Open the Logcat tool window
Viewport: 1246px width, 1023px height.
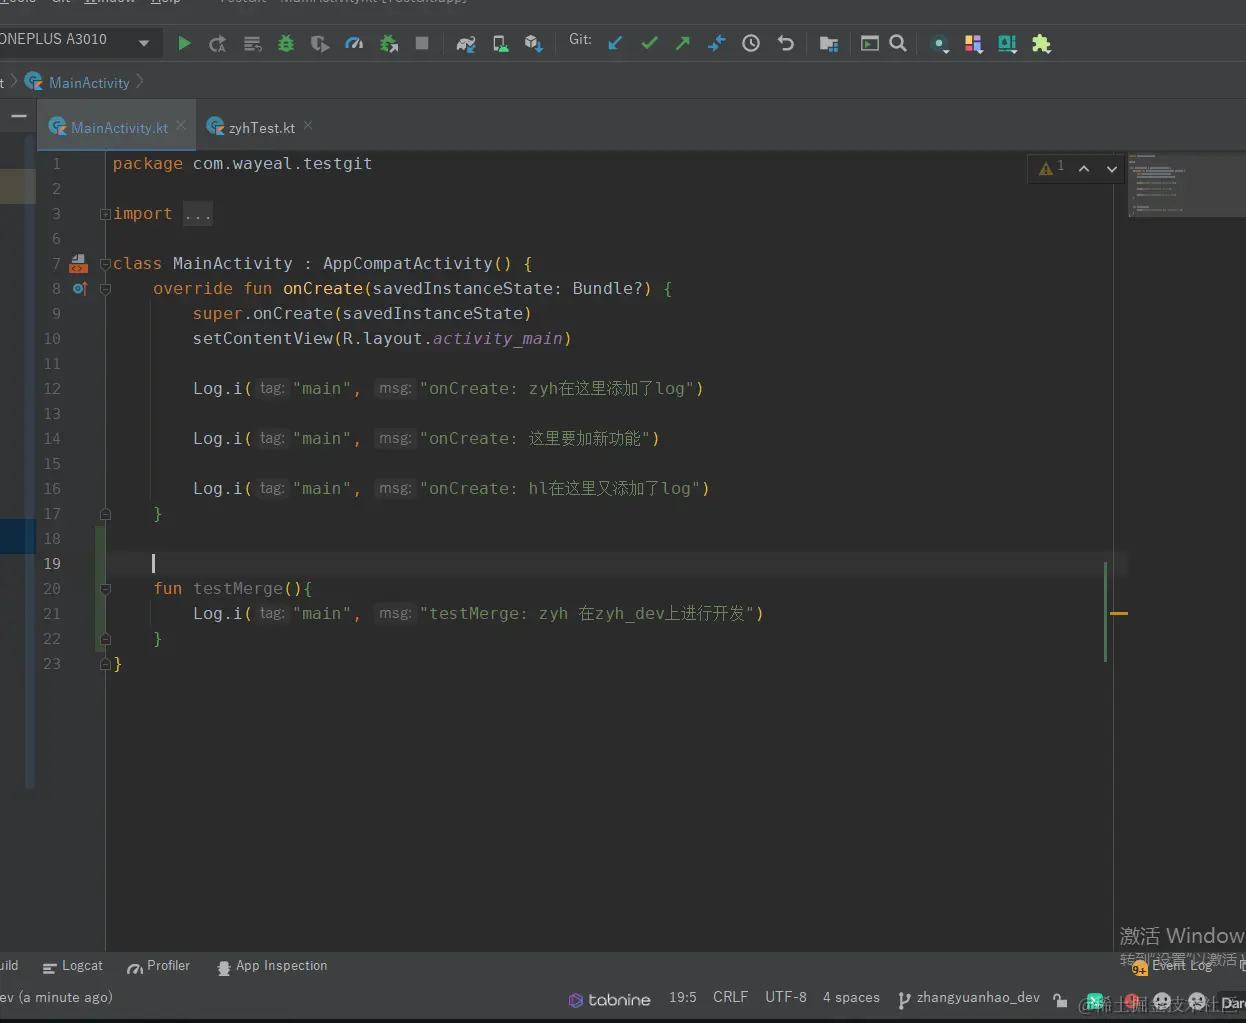point(73,966)
